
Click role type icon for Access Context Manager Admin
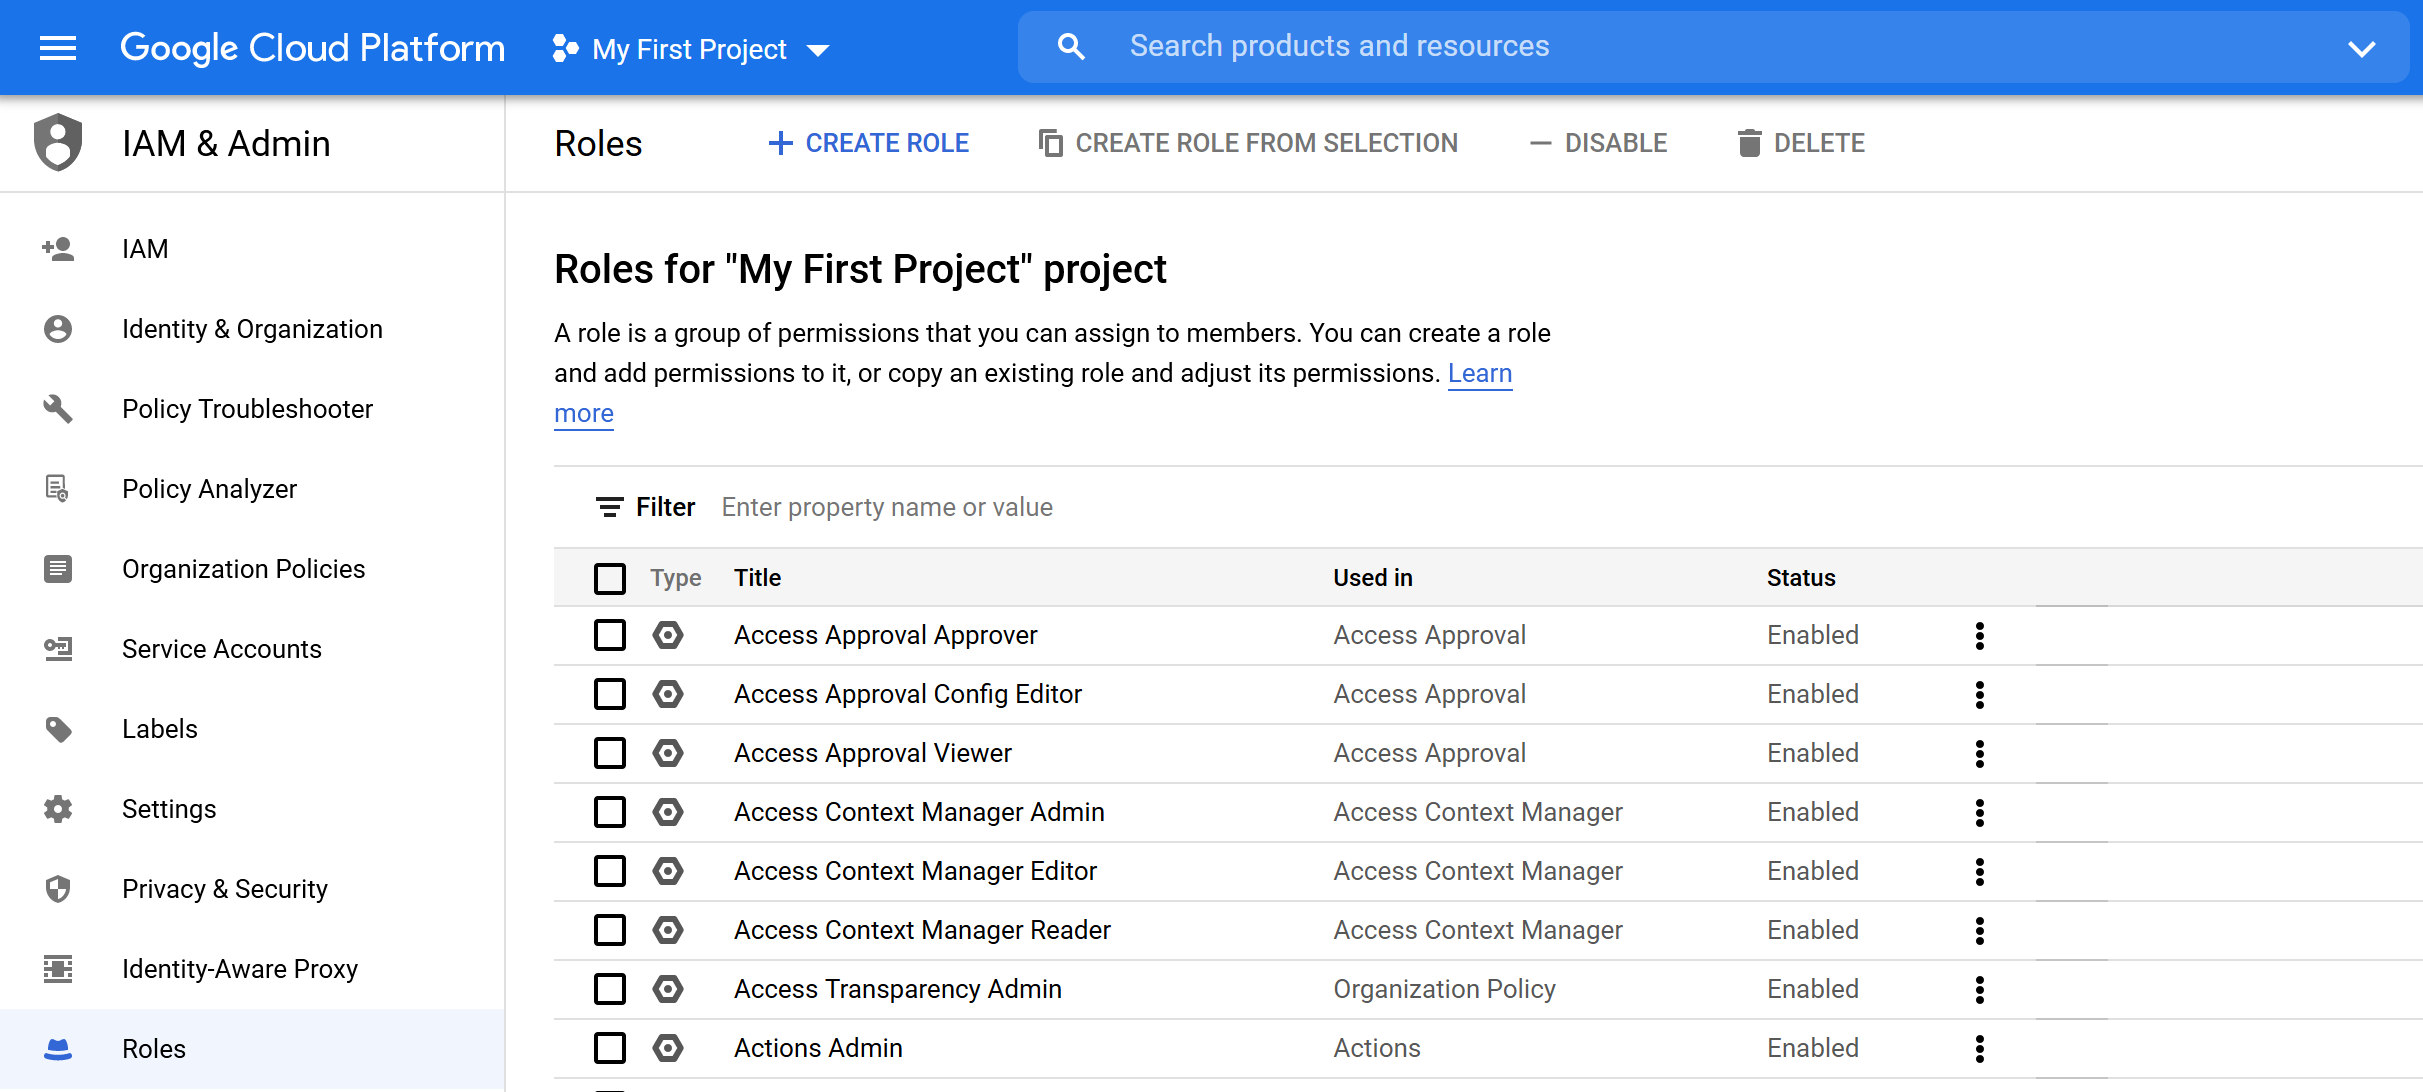point(668,812)
